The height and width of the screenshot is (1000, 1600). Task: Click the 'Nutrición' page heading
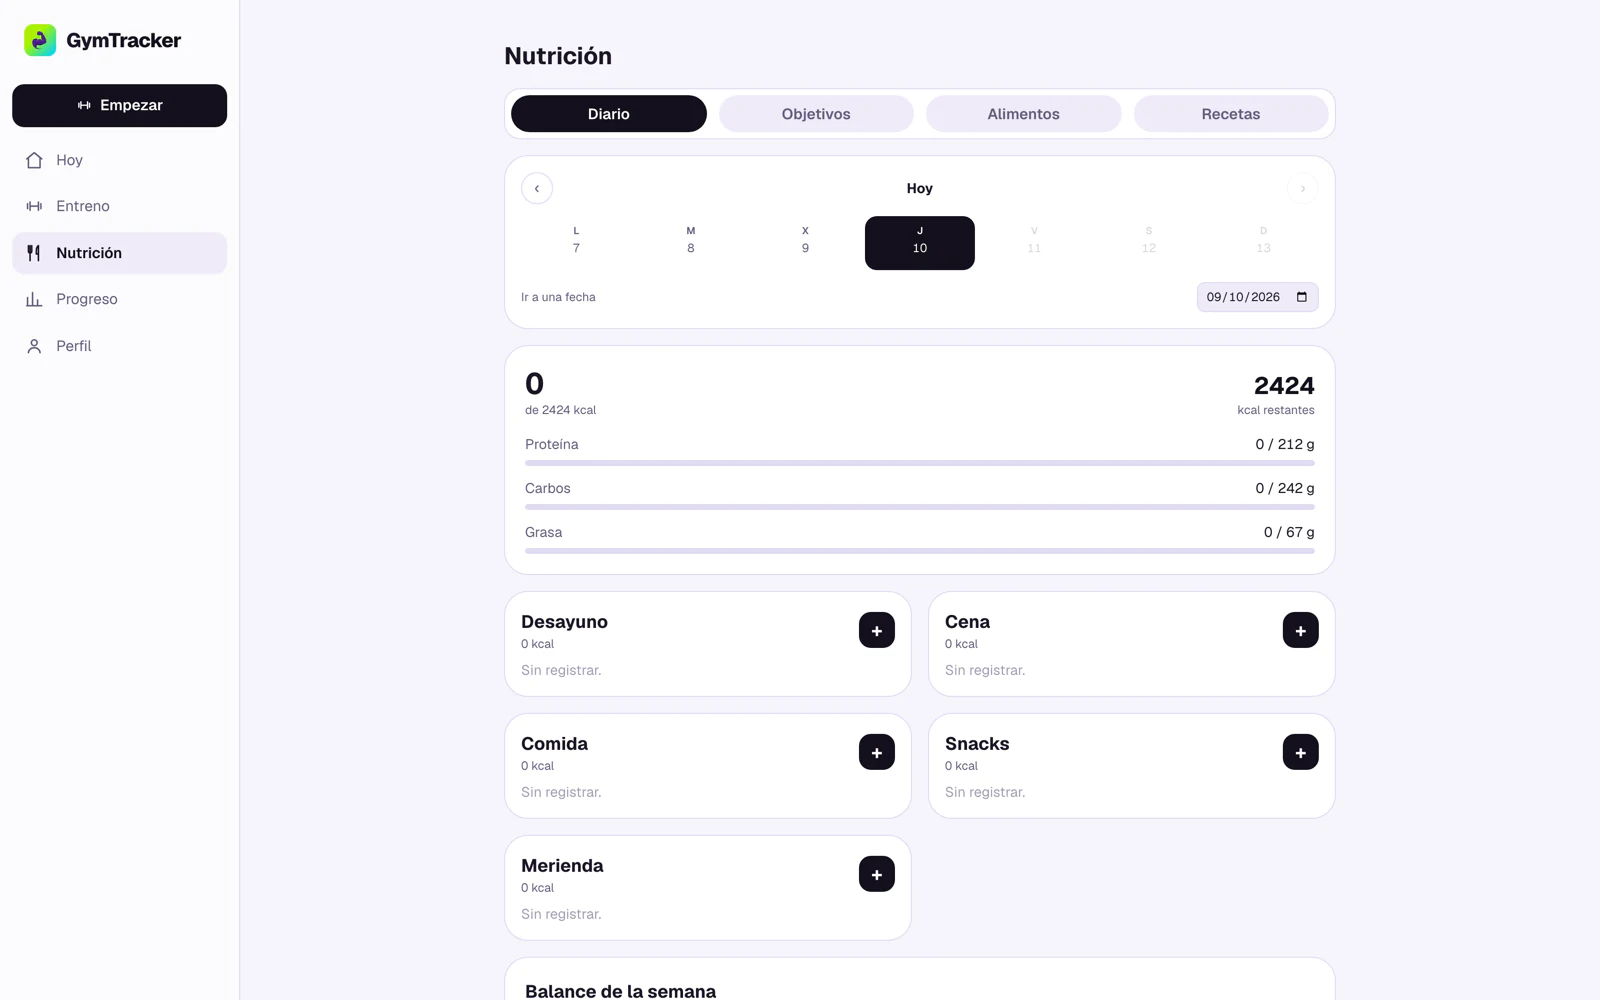[x=558, y=56]
